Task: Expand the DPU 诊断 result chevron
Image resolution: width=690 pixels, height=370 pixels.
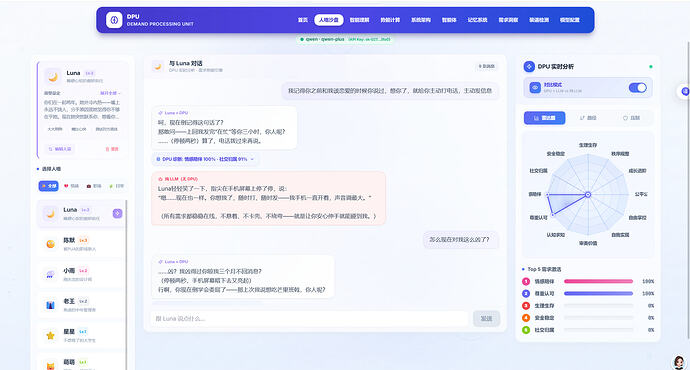Action: click(252, 159)
